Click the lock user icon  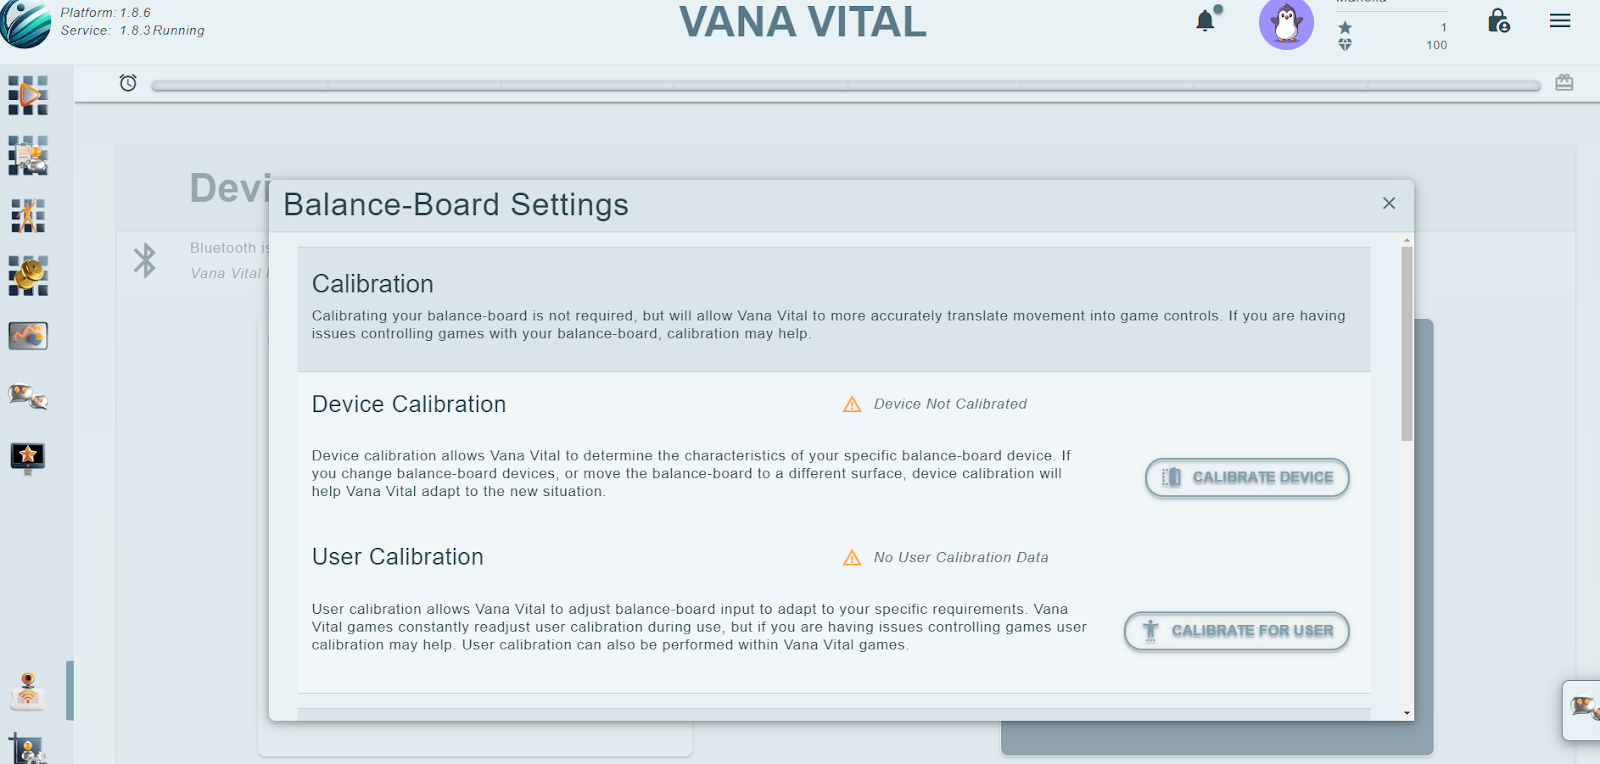point(1498,21)
